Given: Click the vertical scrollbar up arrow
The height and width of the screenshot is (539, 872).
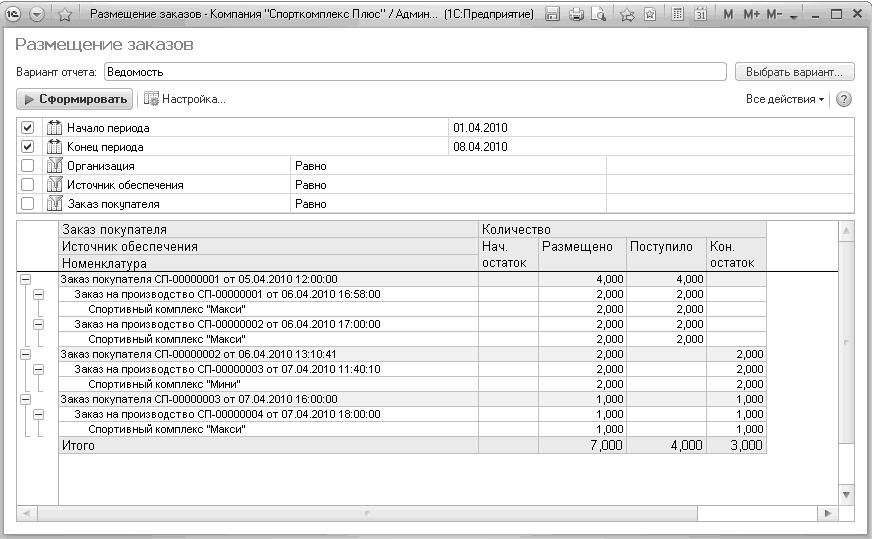Looking at the screenshot, I should click(x=846, y=230).
